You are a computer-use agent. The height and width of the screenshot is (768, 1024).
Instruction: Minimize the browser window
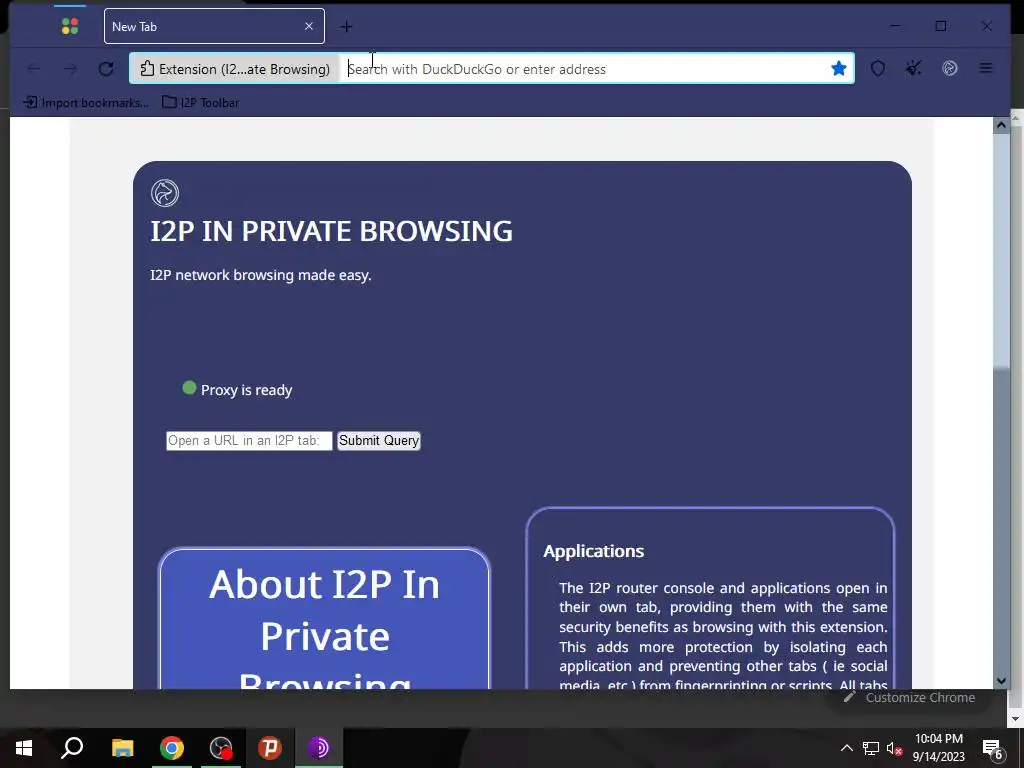pyautogui.click(x=895, y=26)
